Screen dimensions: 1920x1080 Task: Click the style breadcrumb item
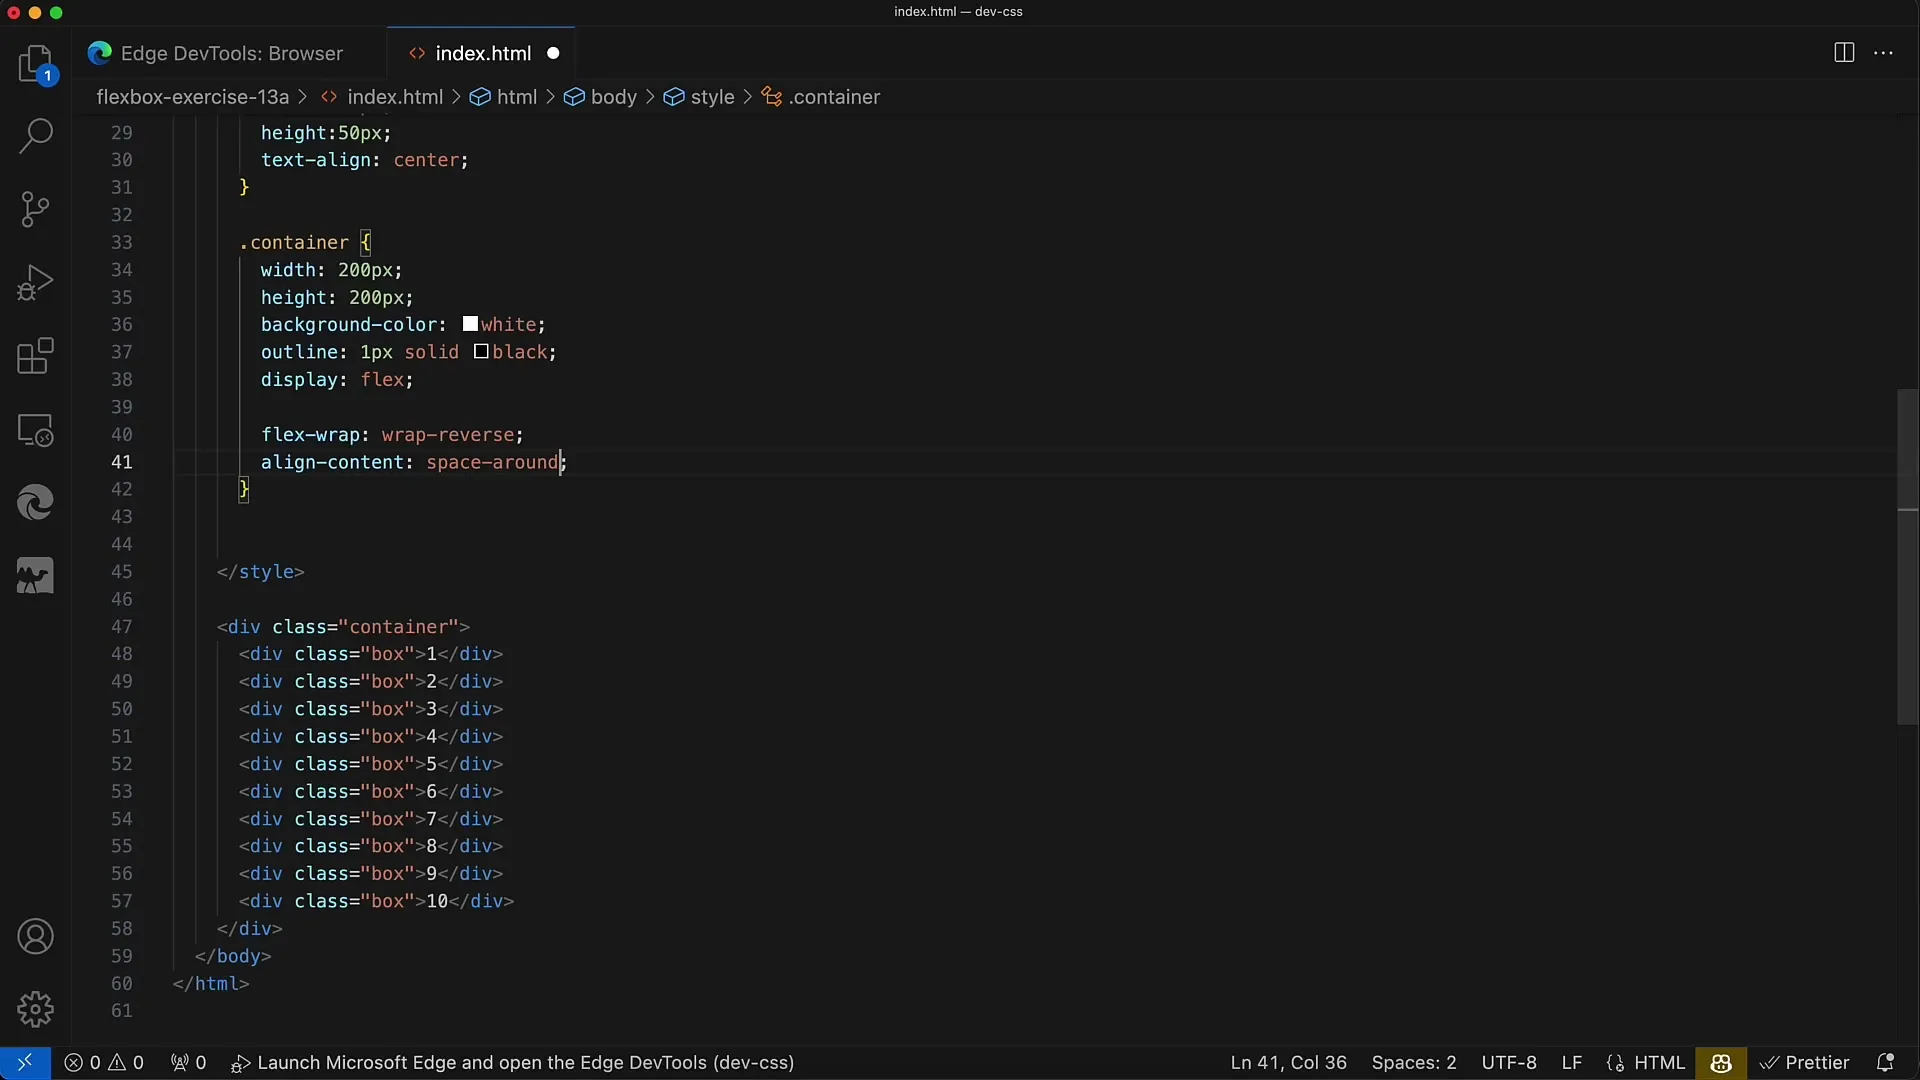point(711,97)
